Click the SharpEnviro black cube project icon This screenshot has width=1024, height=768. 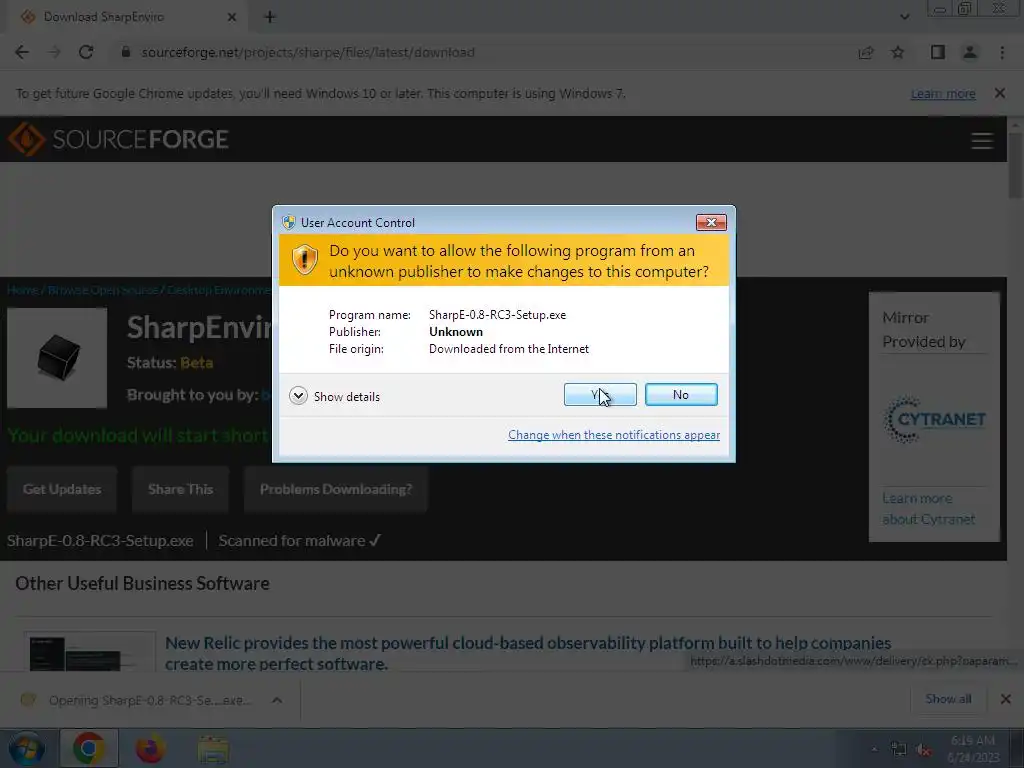click(57, 358)
